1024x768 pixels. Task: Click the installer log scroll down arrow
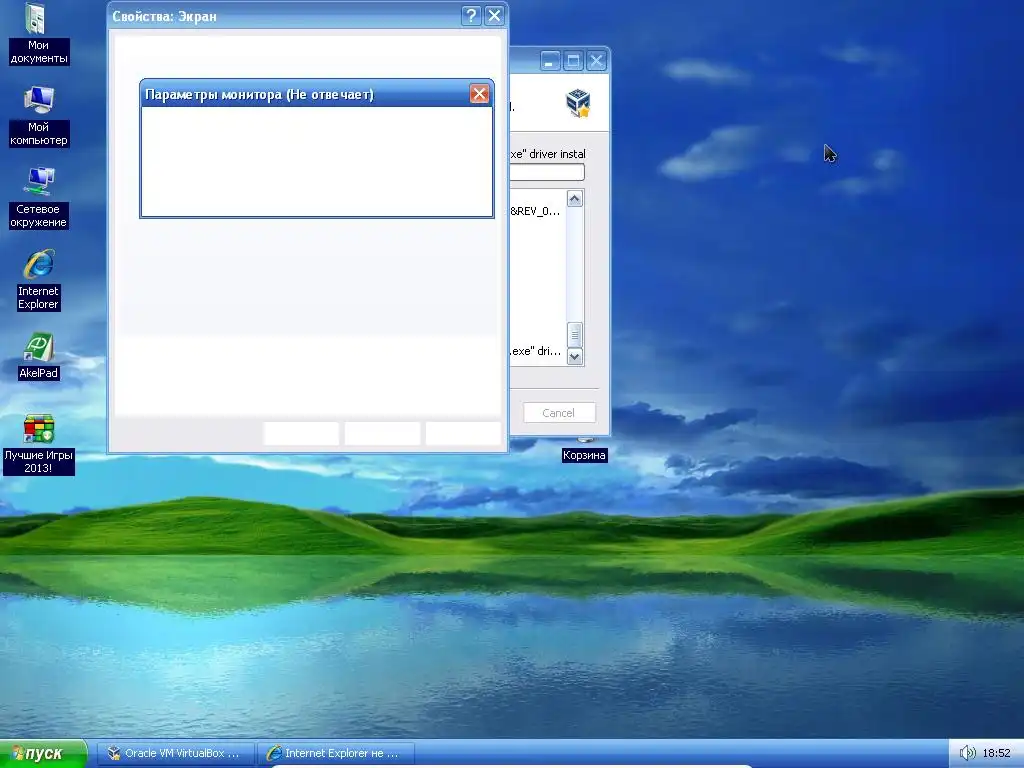[x=575, y=357]
